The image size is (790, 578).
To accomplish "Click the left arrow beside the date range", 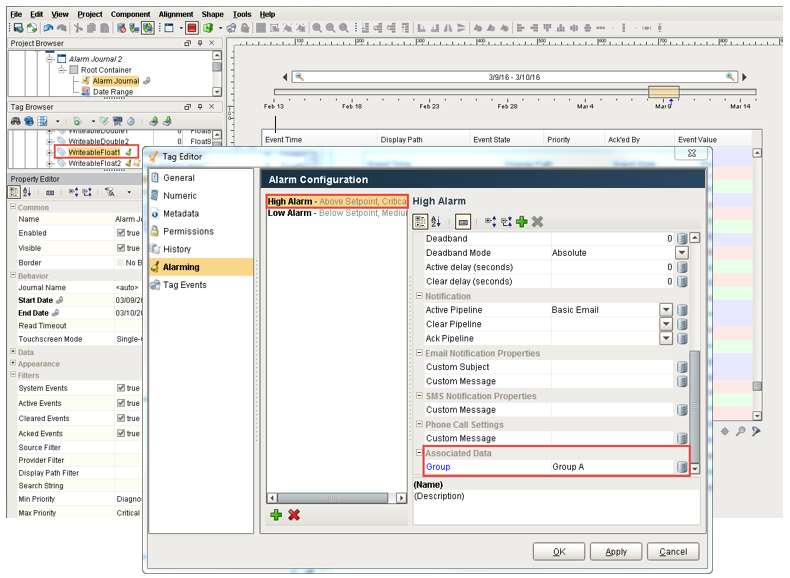I will (x=285, y=77).
